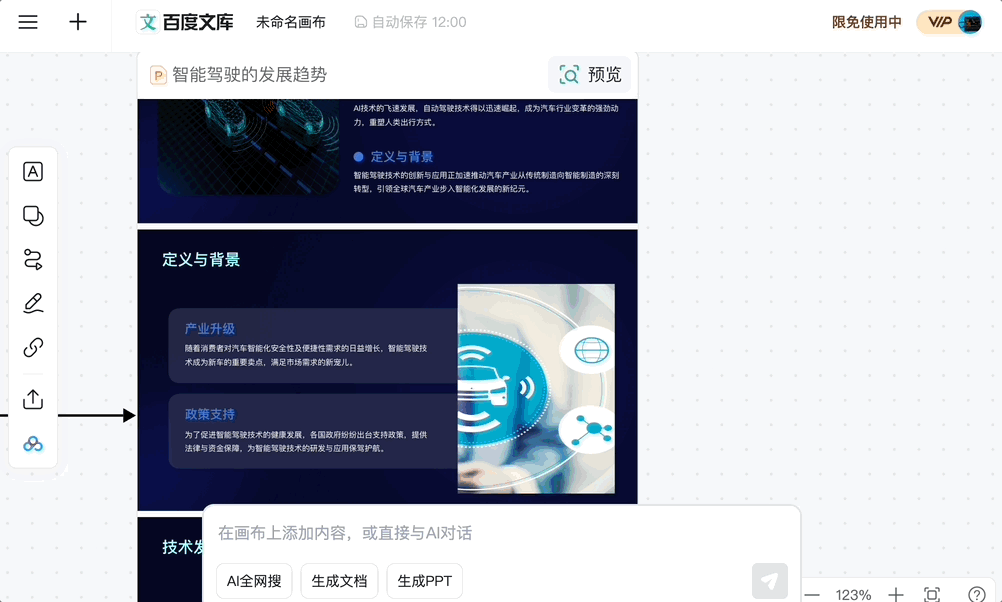Select the shape tool
The height and width of the screenshot is (602, 1002).
coord(32,215)
